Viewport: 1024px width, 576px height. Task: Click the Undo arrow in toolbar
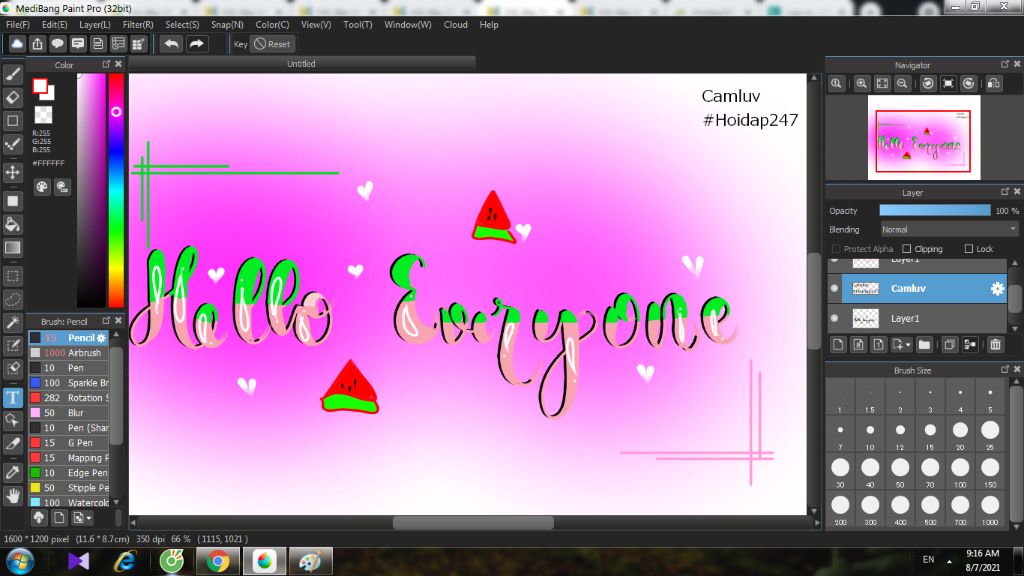click(x=172, y=44)
